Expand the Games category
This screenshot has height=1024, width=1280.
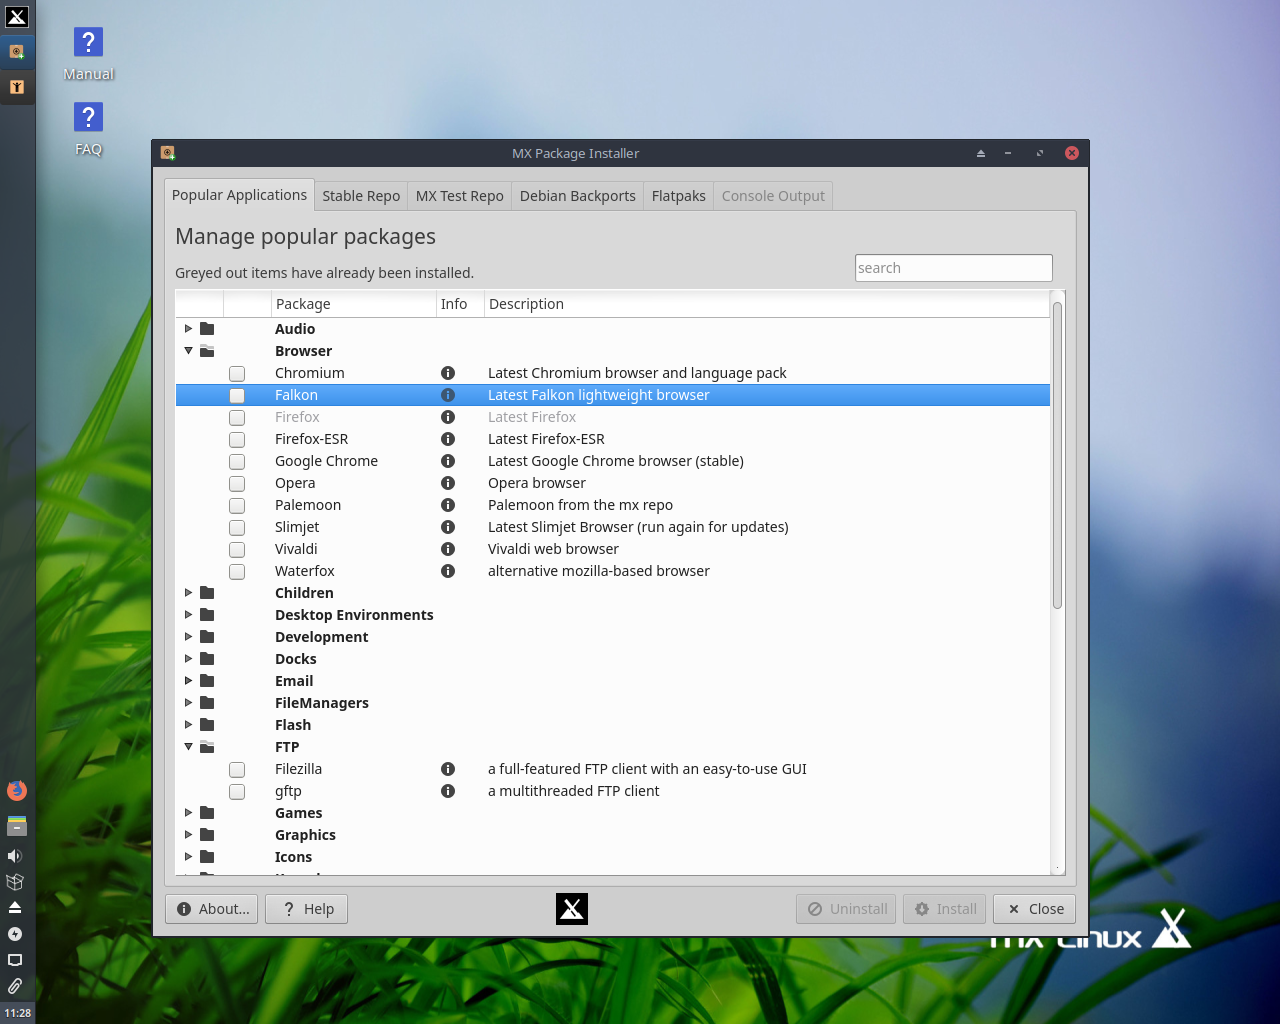pyautogui.click(x=188, y=813)
